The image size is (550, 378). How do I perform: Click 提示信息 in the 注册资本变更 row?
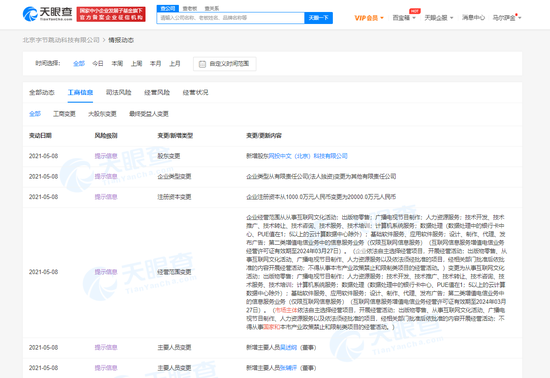[106, 197]
